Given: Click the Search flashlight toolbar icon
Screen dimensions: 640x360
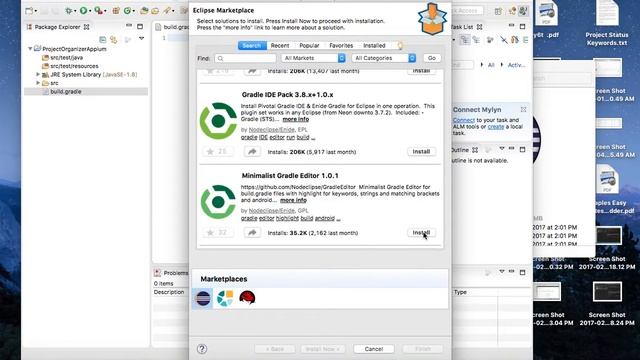Looking at the screenshot, I should (167, 11).
